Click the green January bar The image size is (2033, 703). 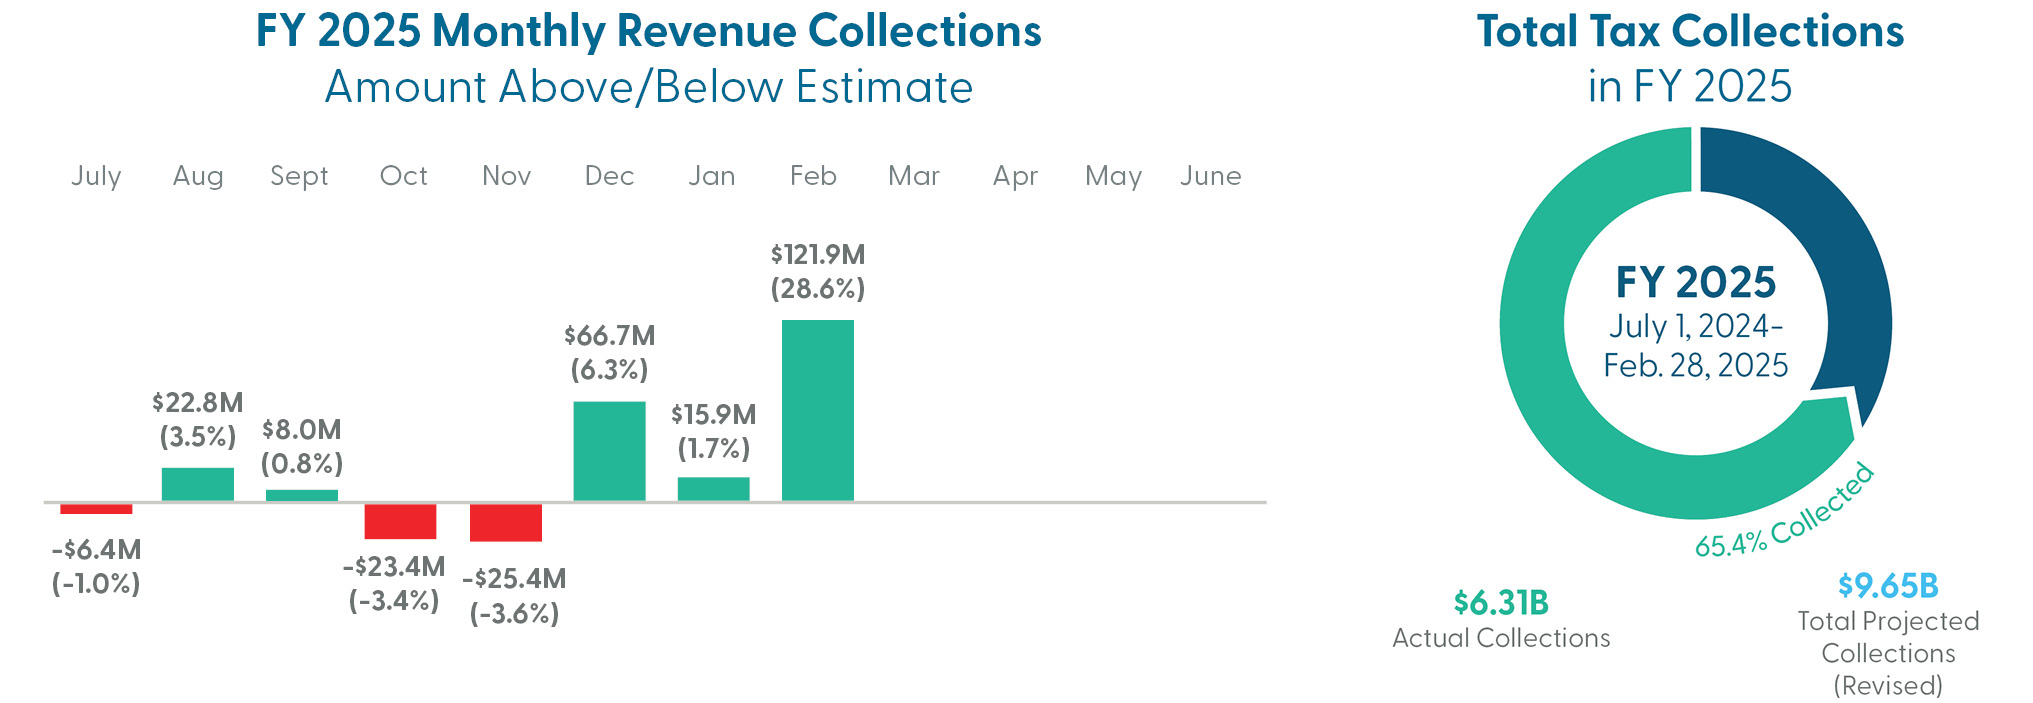pyautogui.click(x=713, y=489)
